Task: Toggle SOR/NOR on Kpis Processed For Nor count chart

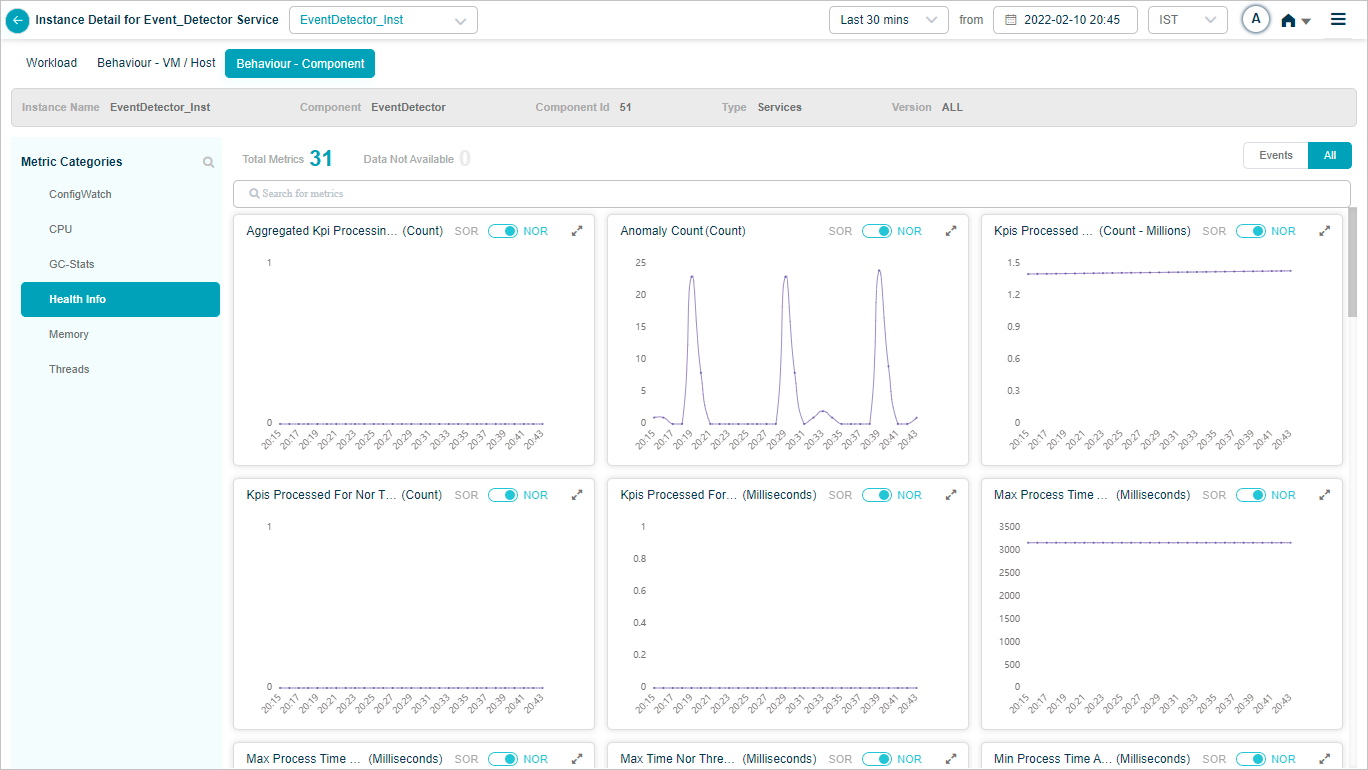Action: (x=503, y=495)
